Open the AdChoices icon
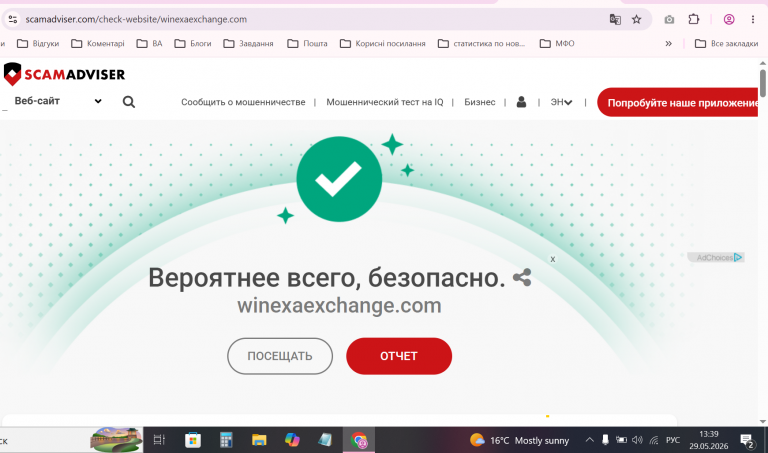Image resolution: width=768 pixels, height=453 pixels. click(x=738, y=257)
